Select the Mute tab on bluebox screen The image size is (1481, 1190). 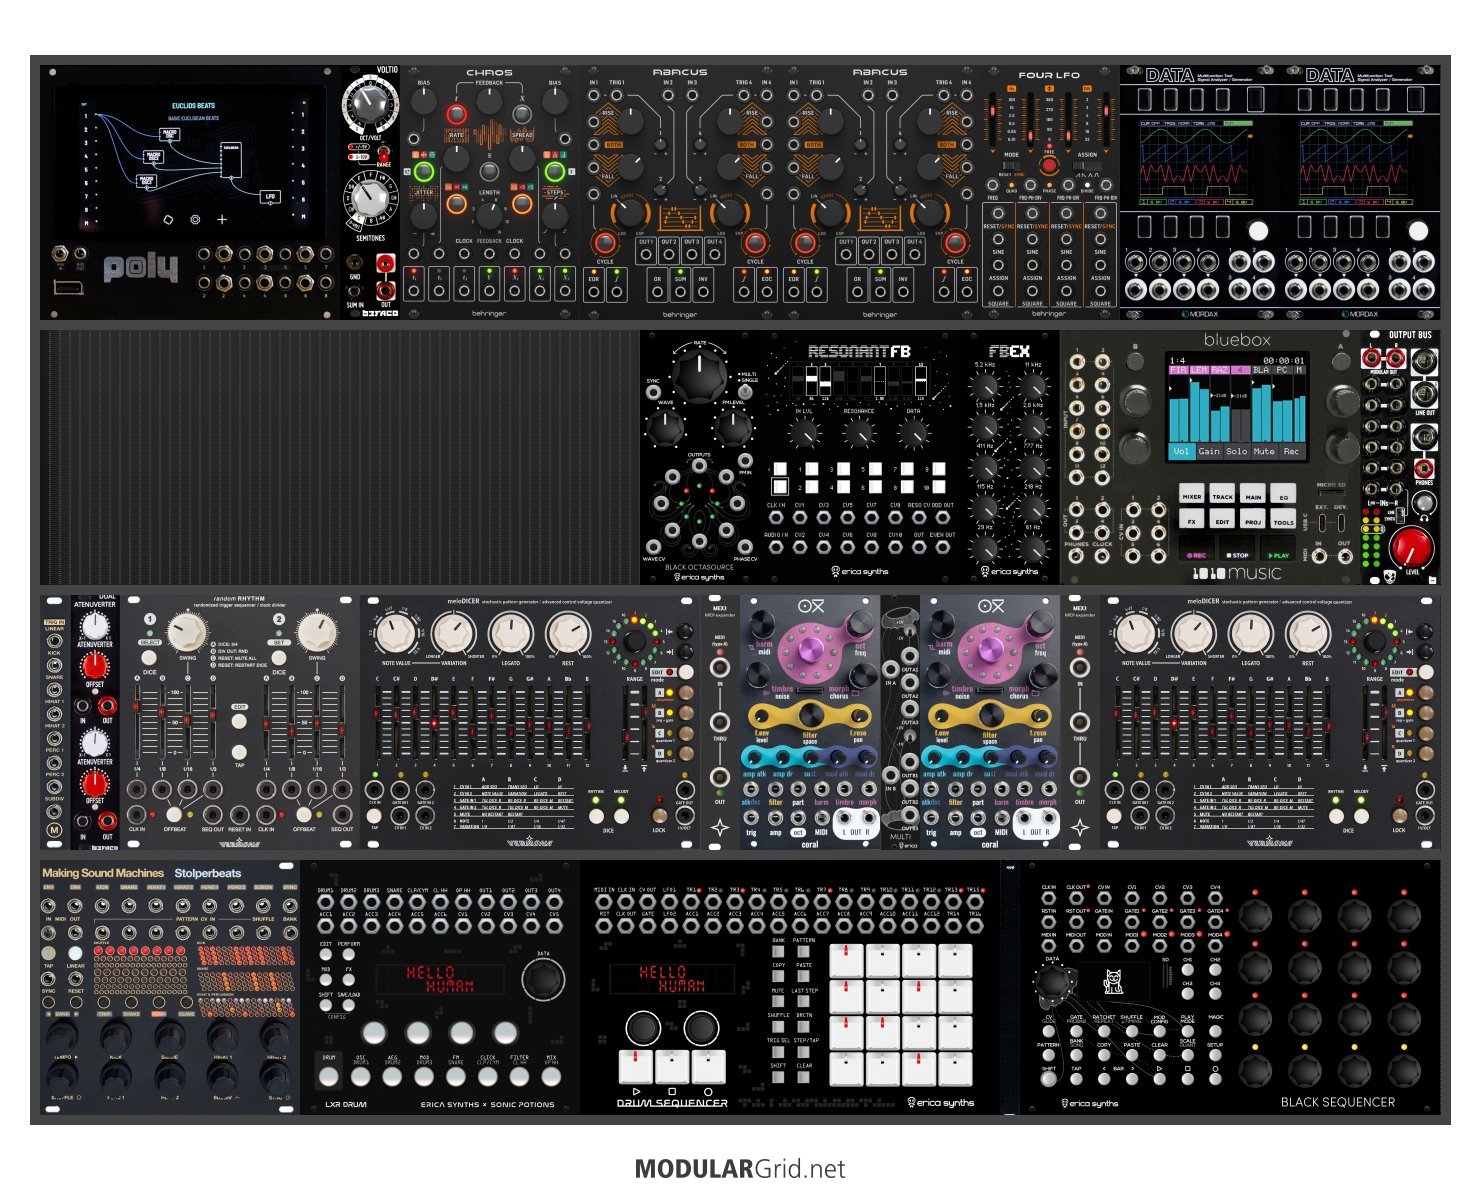tap(1264, 451)
